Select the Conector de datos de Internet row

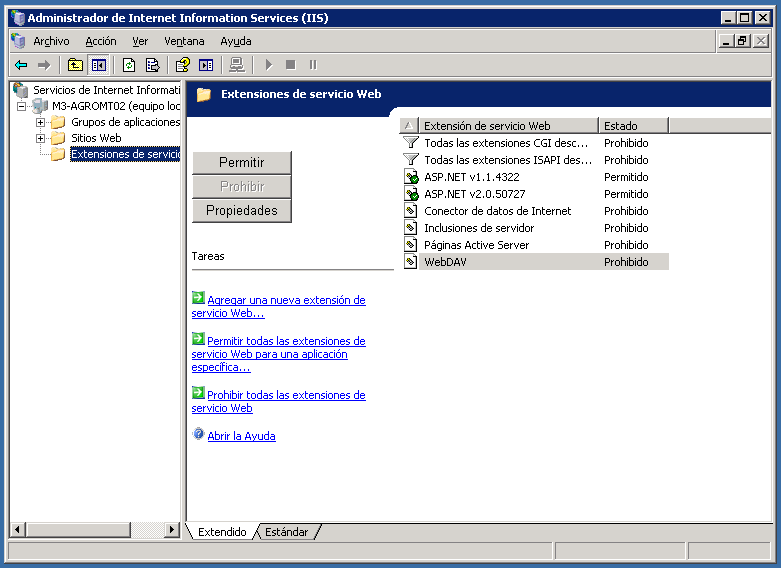(x=535, y=211)
